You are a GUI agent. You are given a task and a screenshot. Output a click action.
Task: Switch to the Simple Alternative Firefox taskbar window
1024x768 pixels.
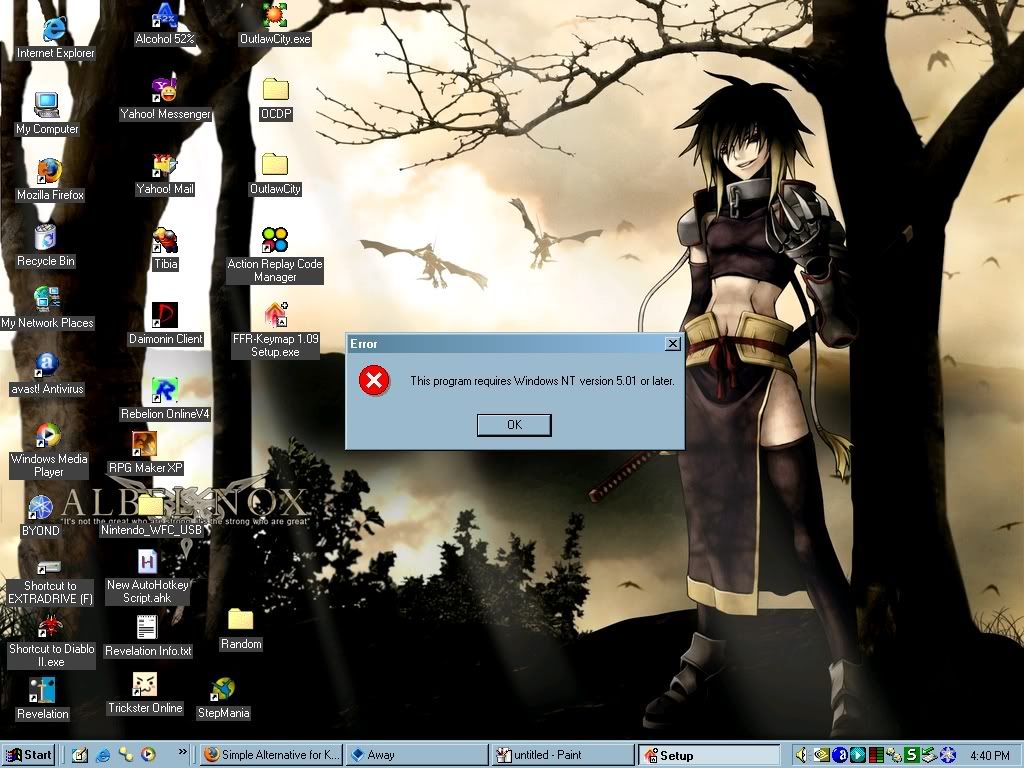pos(270,755)
